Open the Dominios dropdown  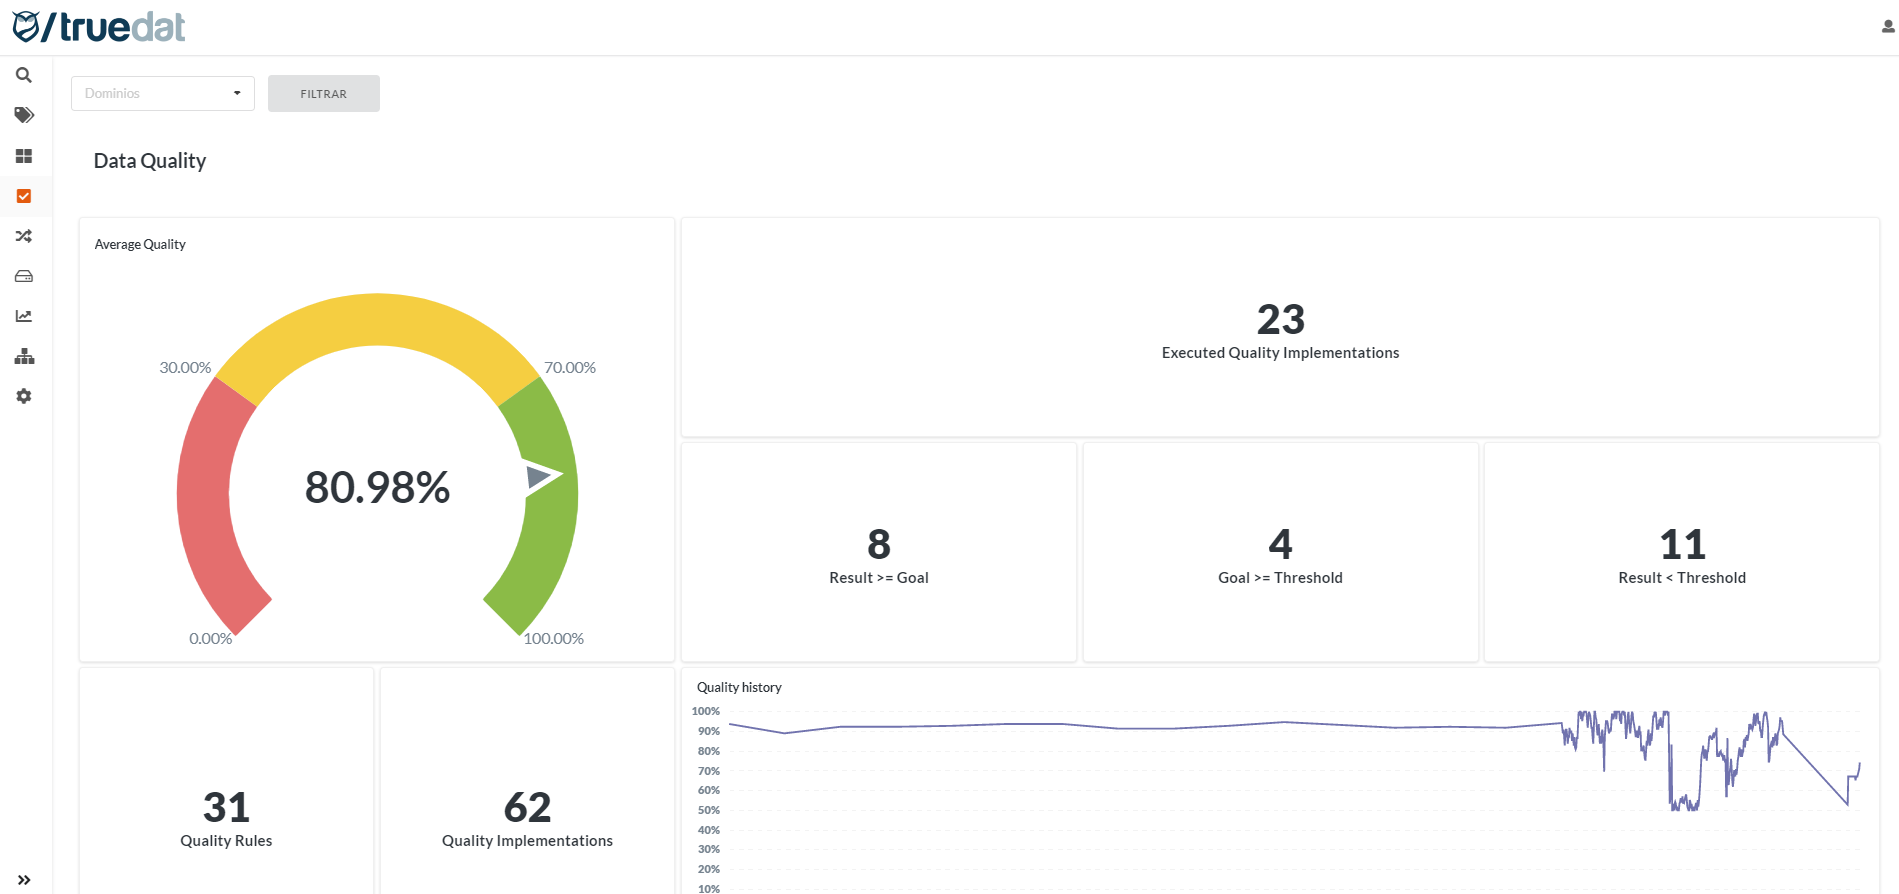point(162,93)
